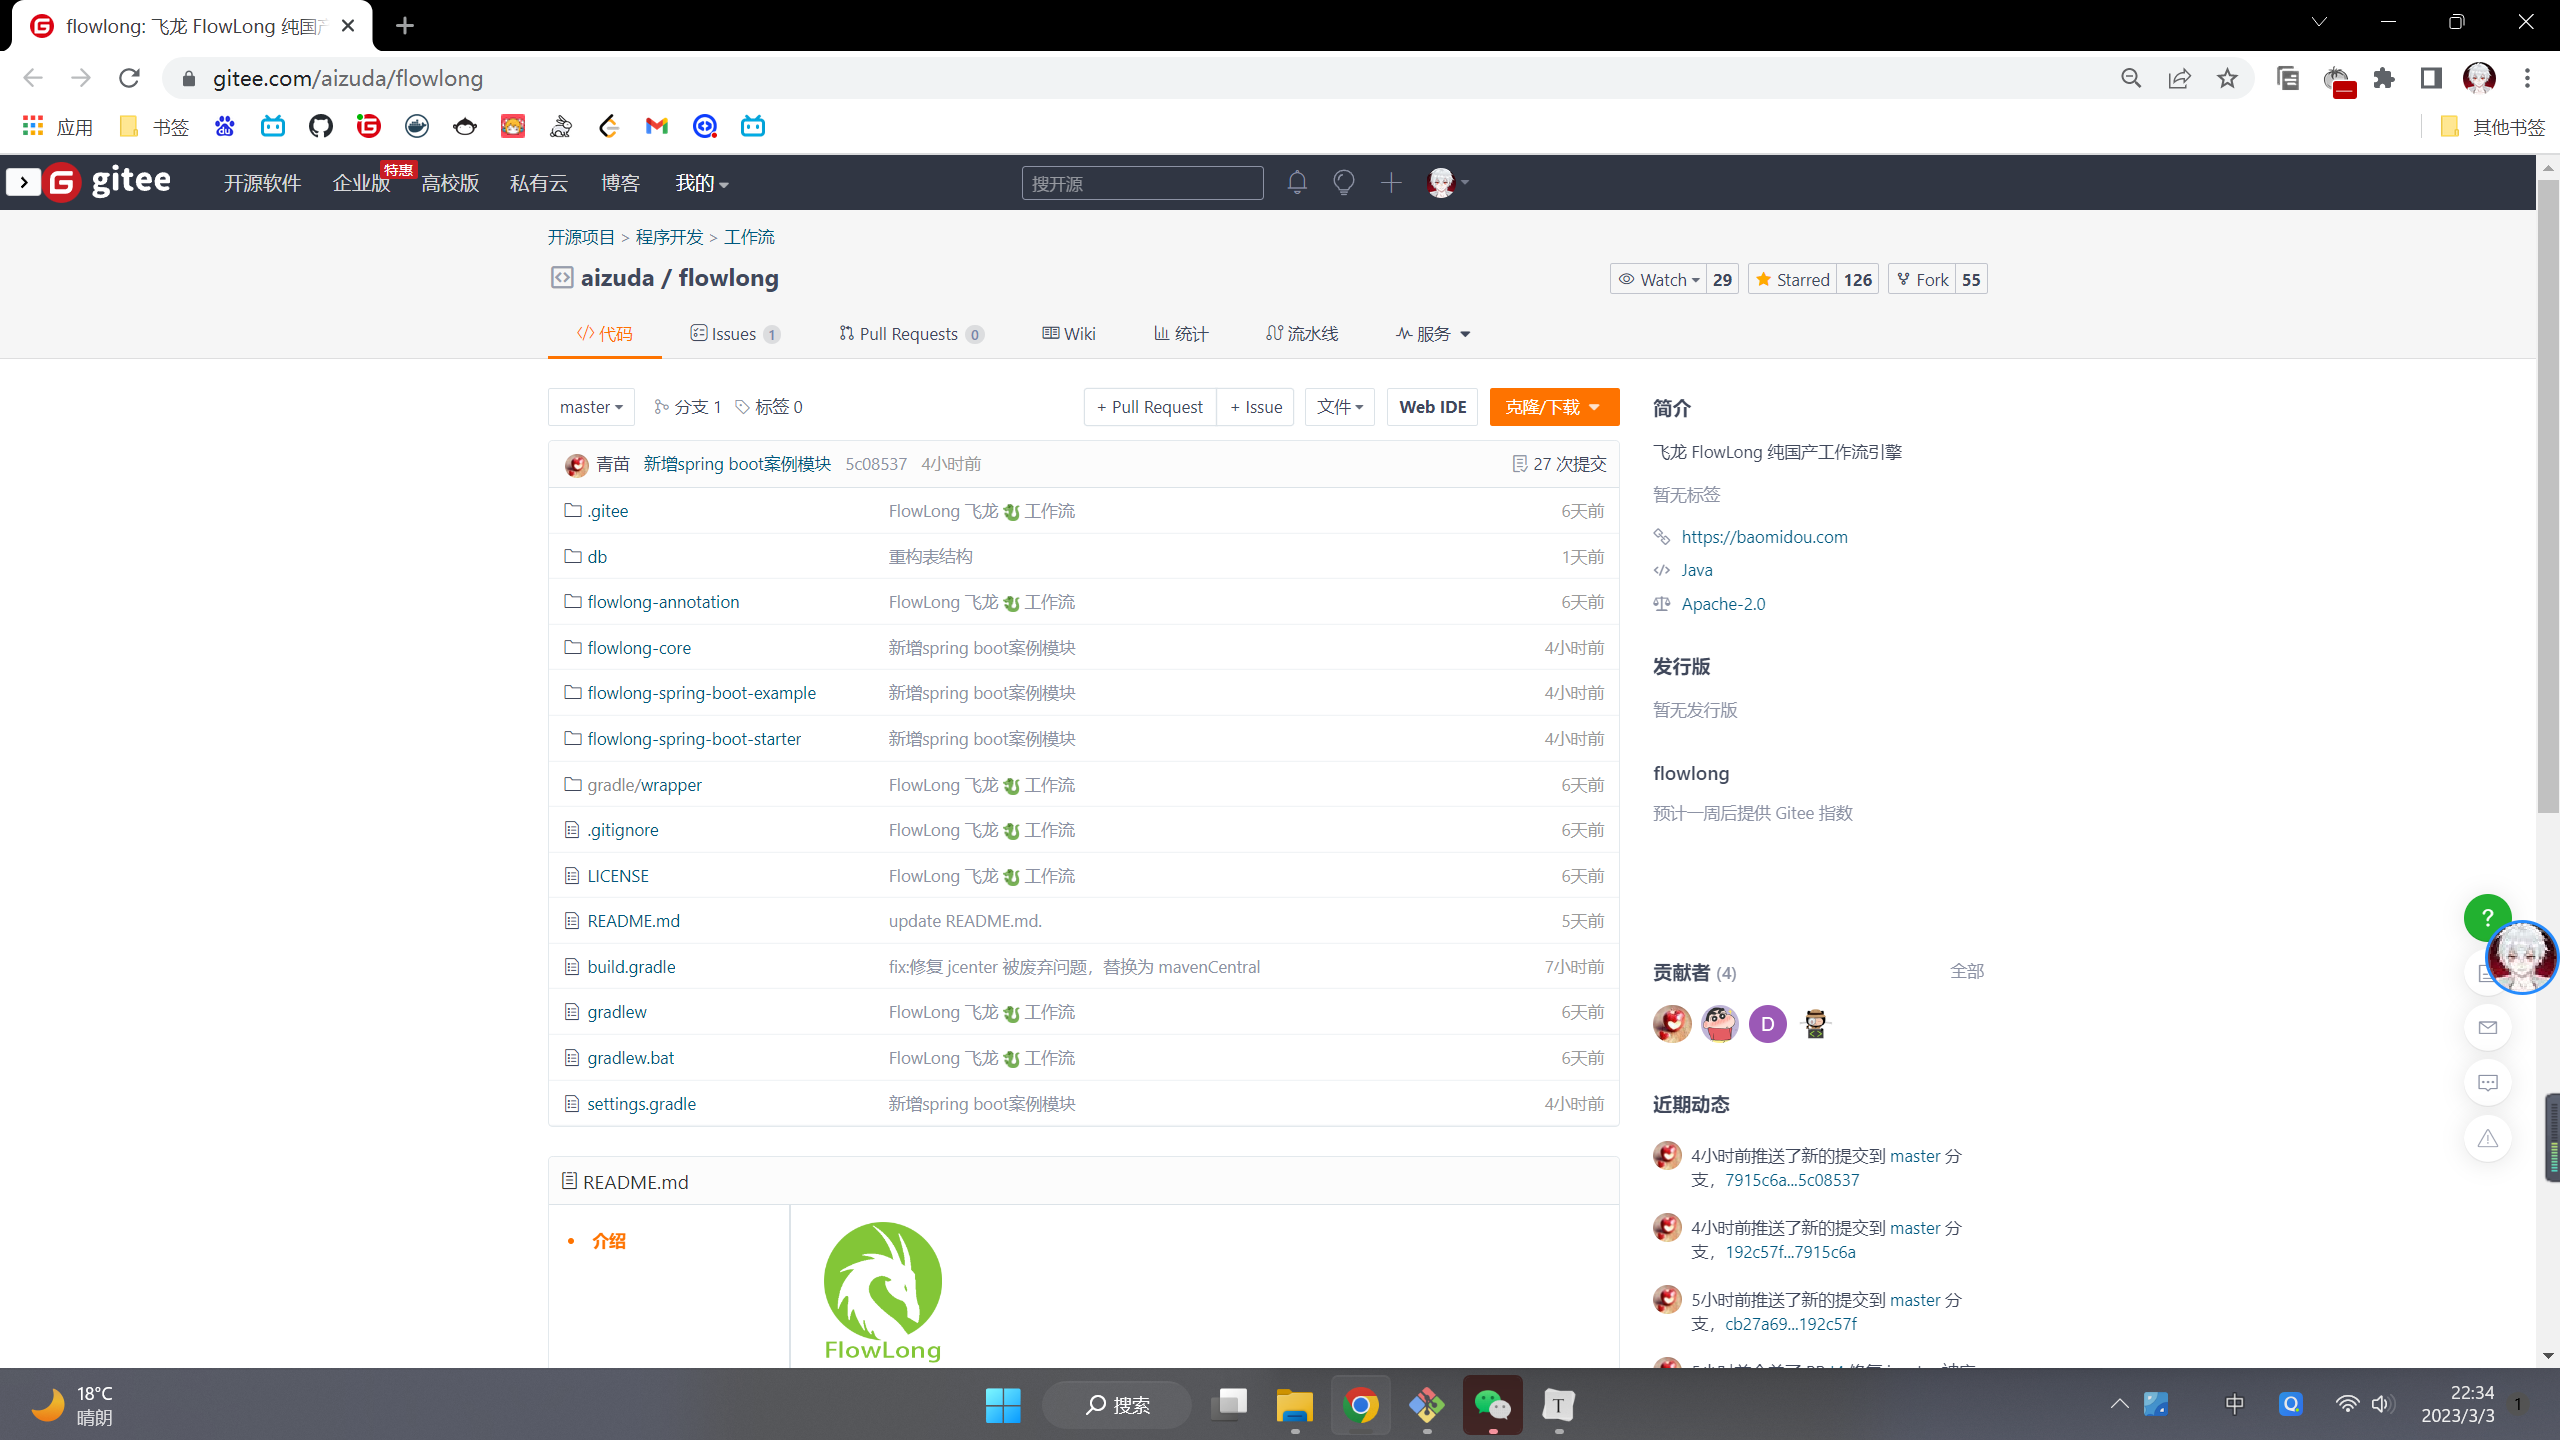Viewport: 2560px width, 1440px height.
Task: Open notifications bell icon in Gitee header
Action: [1297, 183]
